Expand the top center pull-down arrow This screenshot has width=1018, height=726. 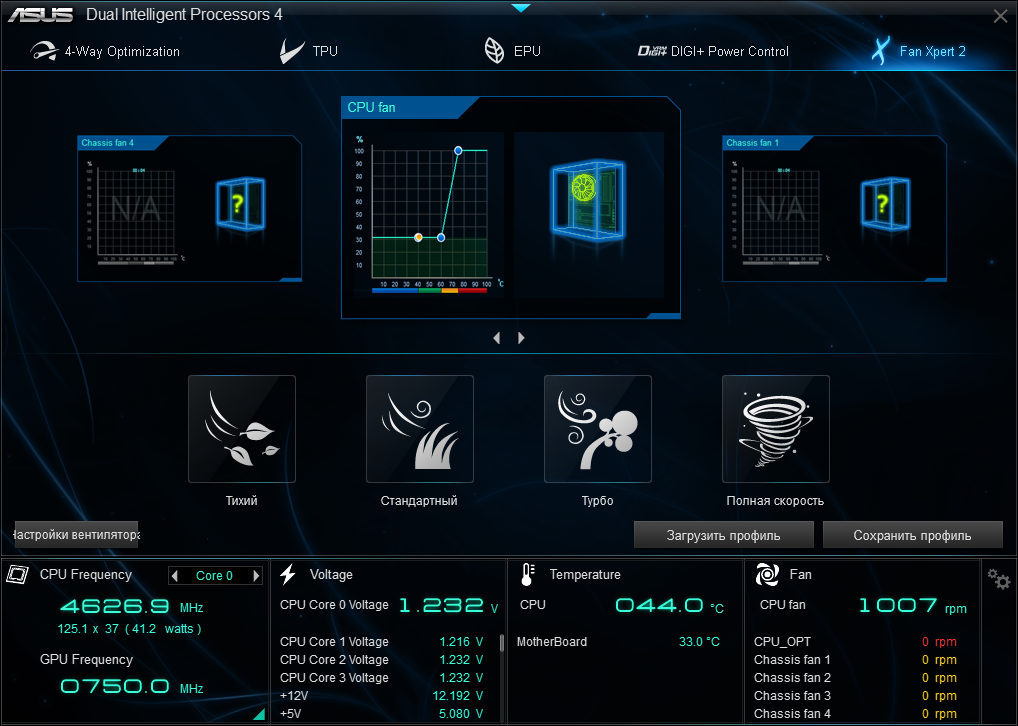(521, 8)
